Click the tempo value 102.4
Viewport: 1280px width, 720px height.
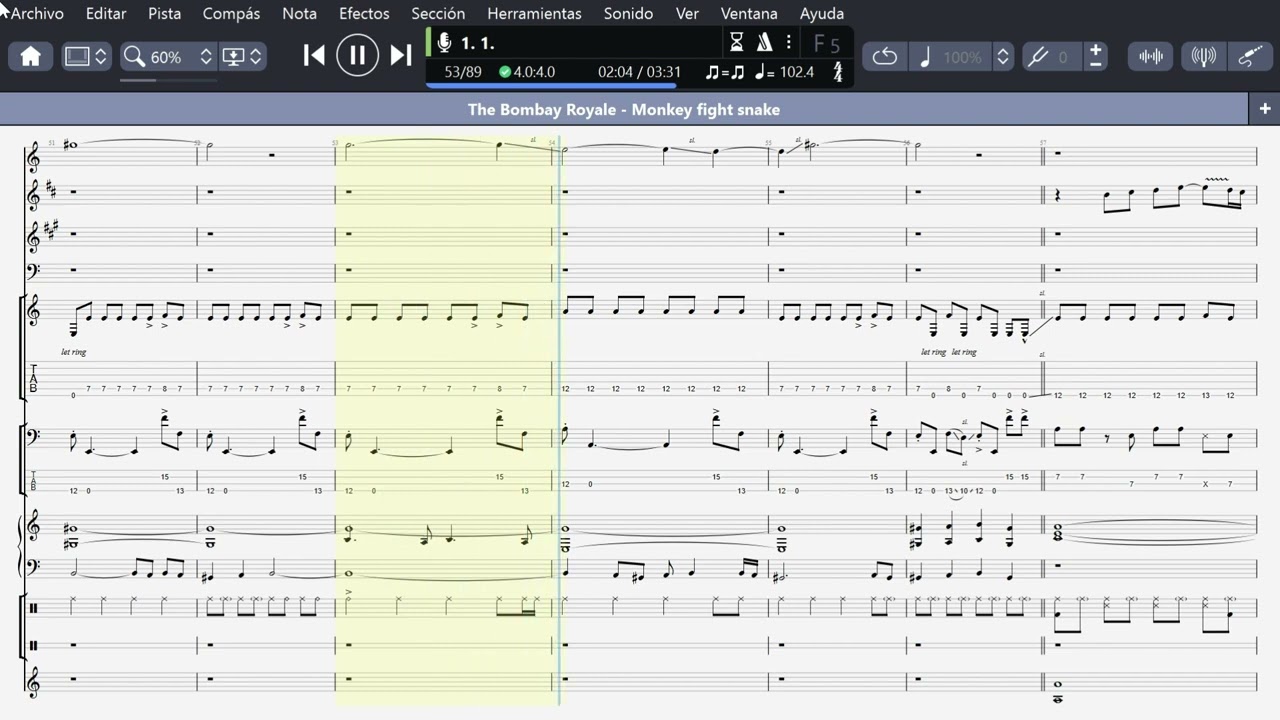[796, 72]
